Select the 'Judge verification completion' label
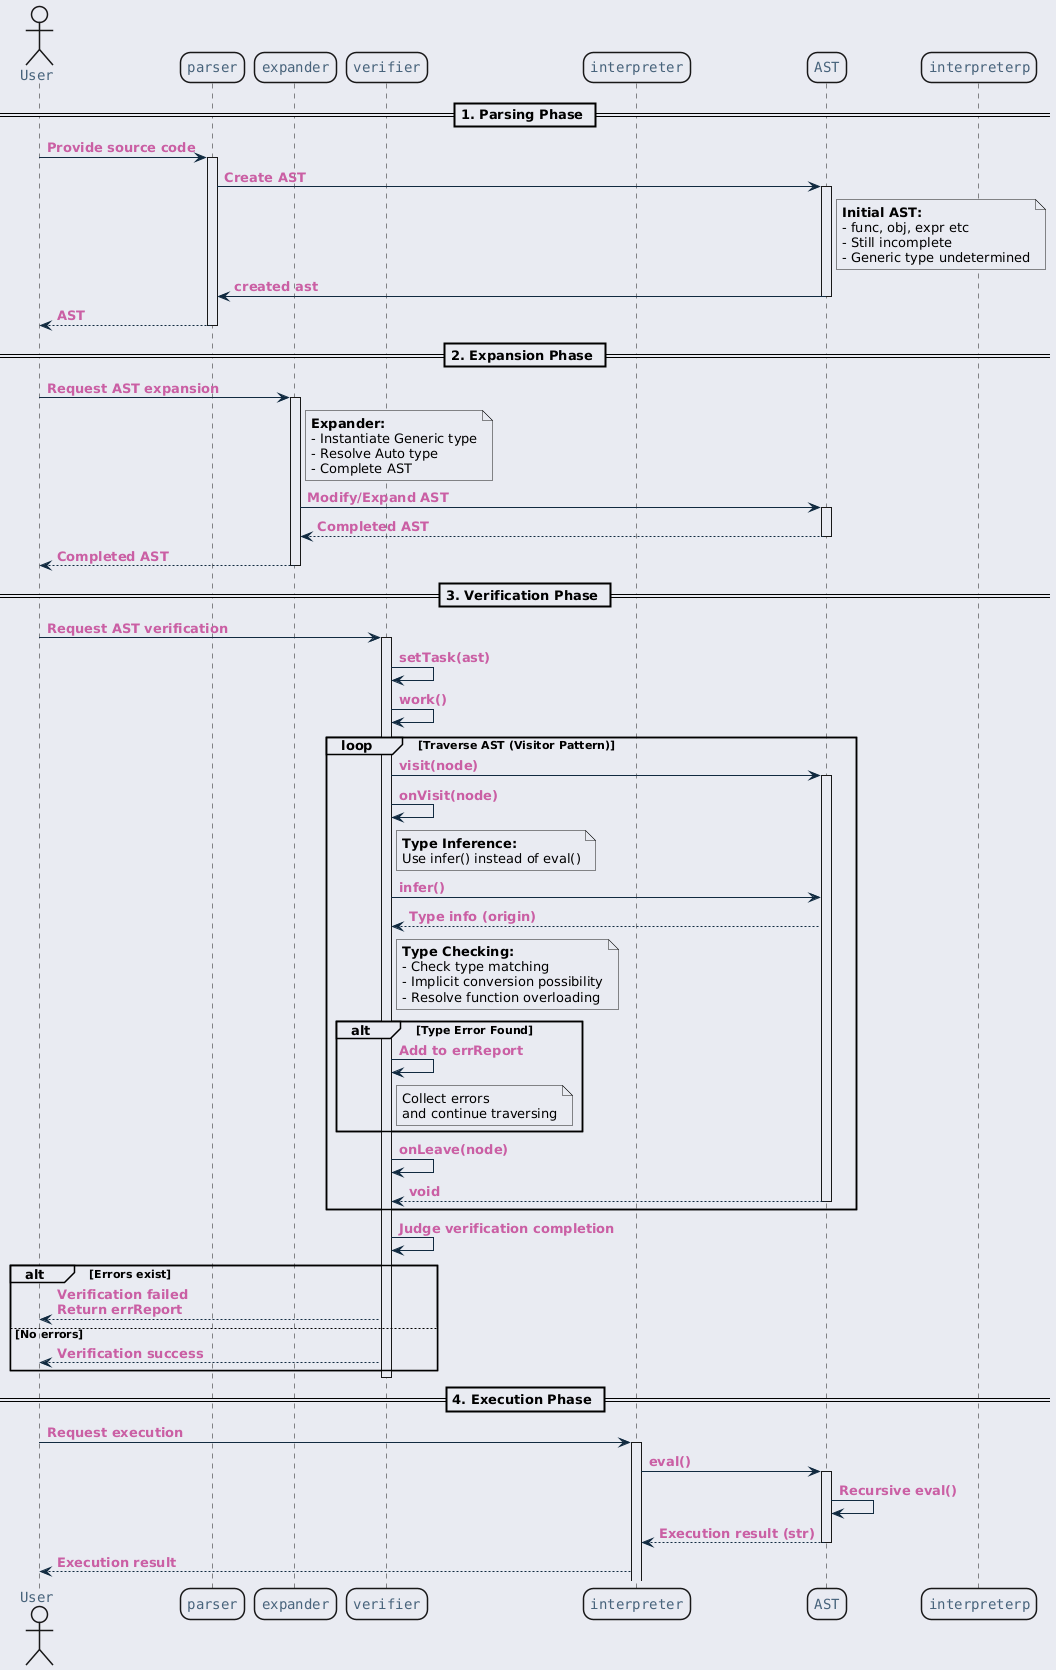 pyautogui.click(x=506, y=1229)
